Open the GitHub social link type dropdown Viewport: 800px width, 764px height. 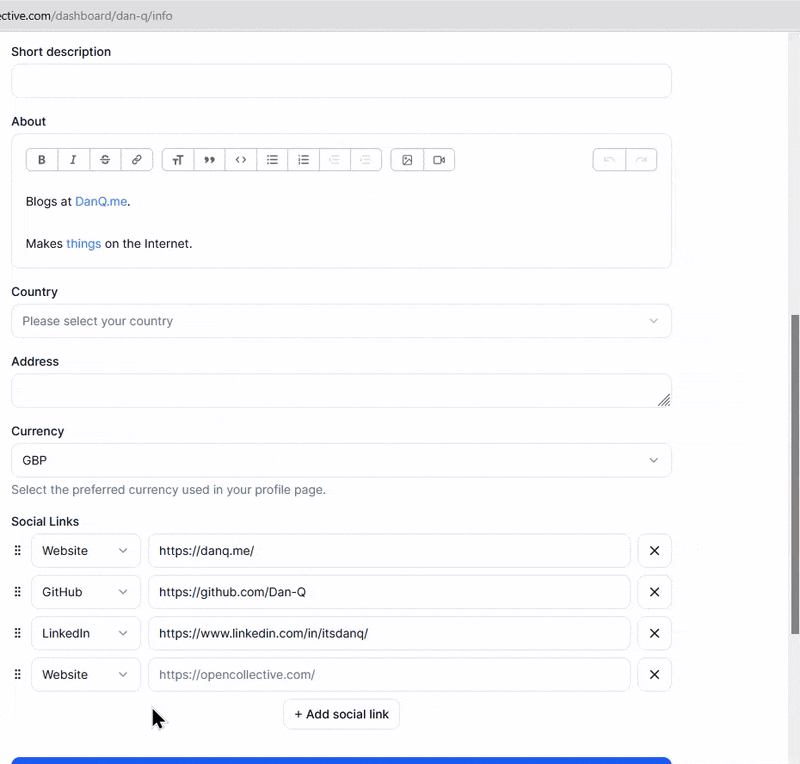86,592
